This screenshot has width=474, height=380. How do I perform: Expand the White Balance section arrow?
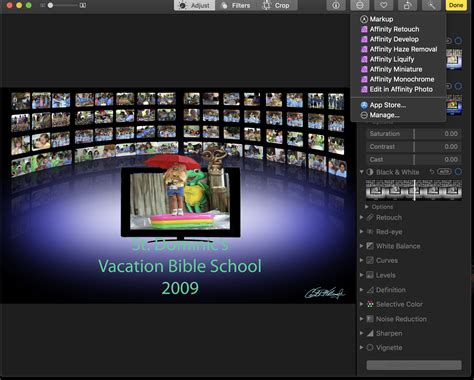361,246
